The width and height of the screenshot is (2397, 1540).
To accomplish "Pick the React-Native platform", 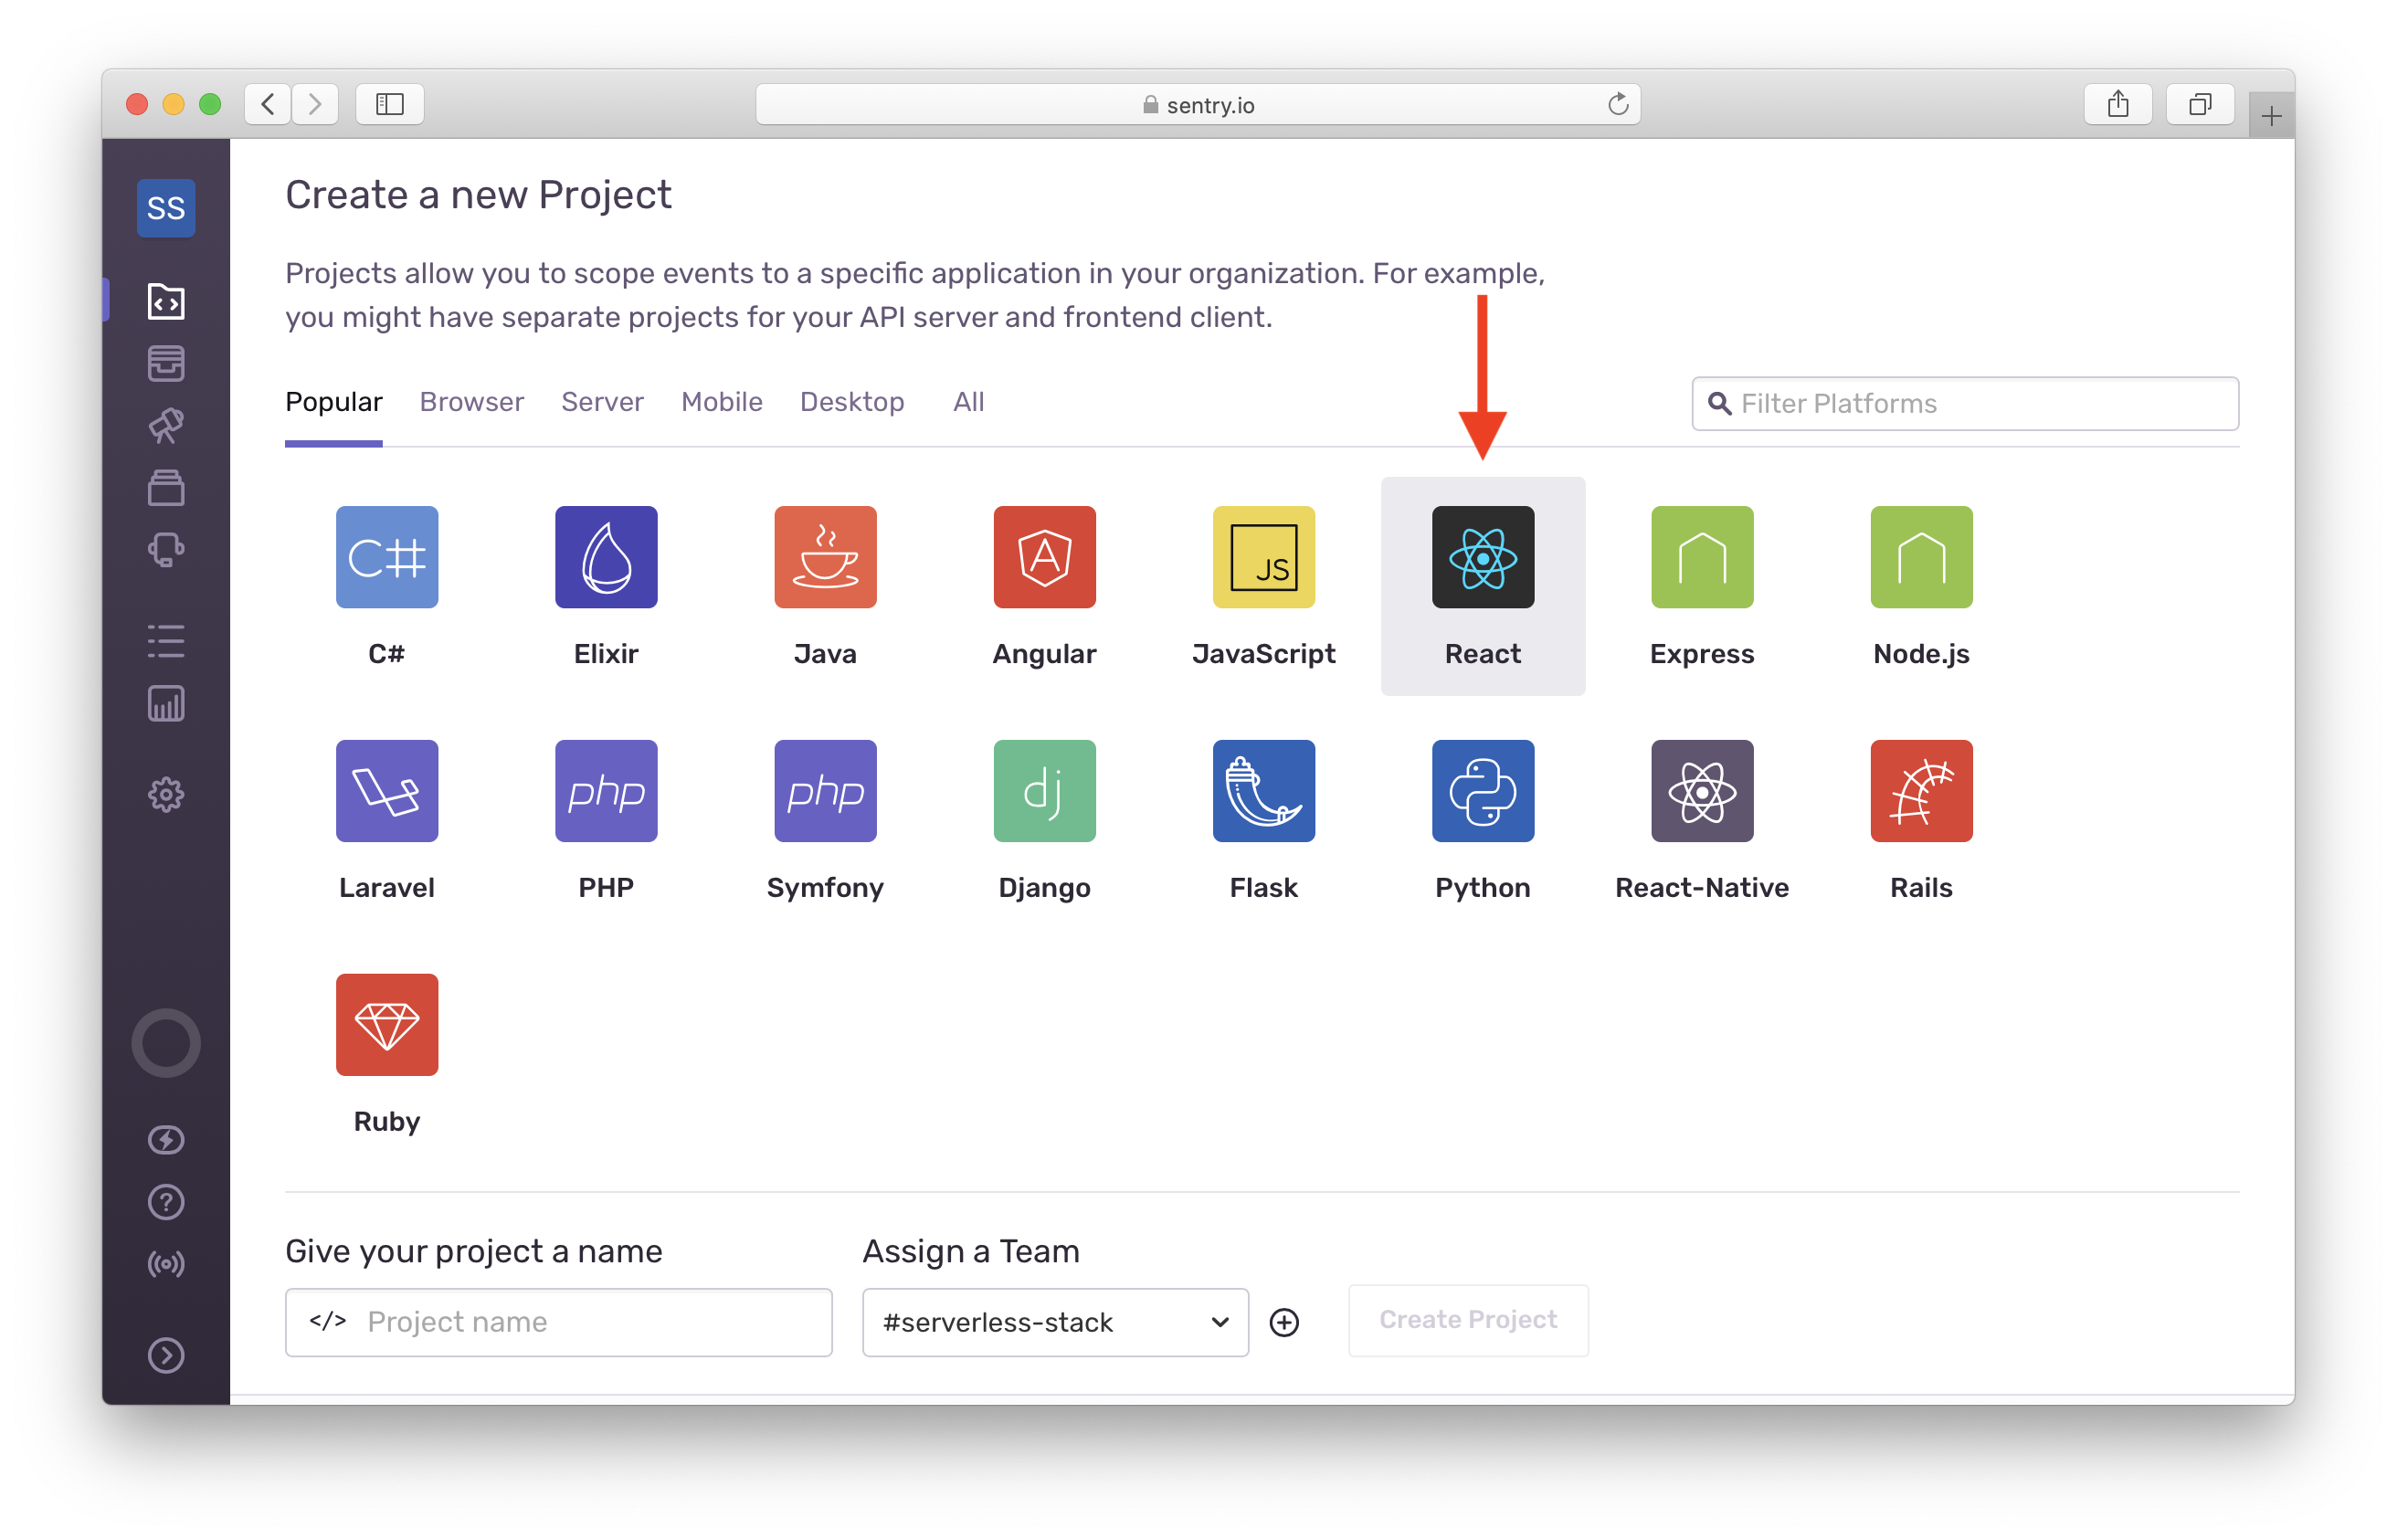I will tap(1702, 791).
